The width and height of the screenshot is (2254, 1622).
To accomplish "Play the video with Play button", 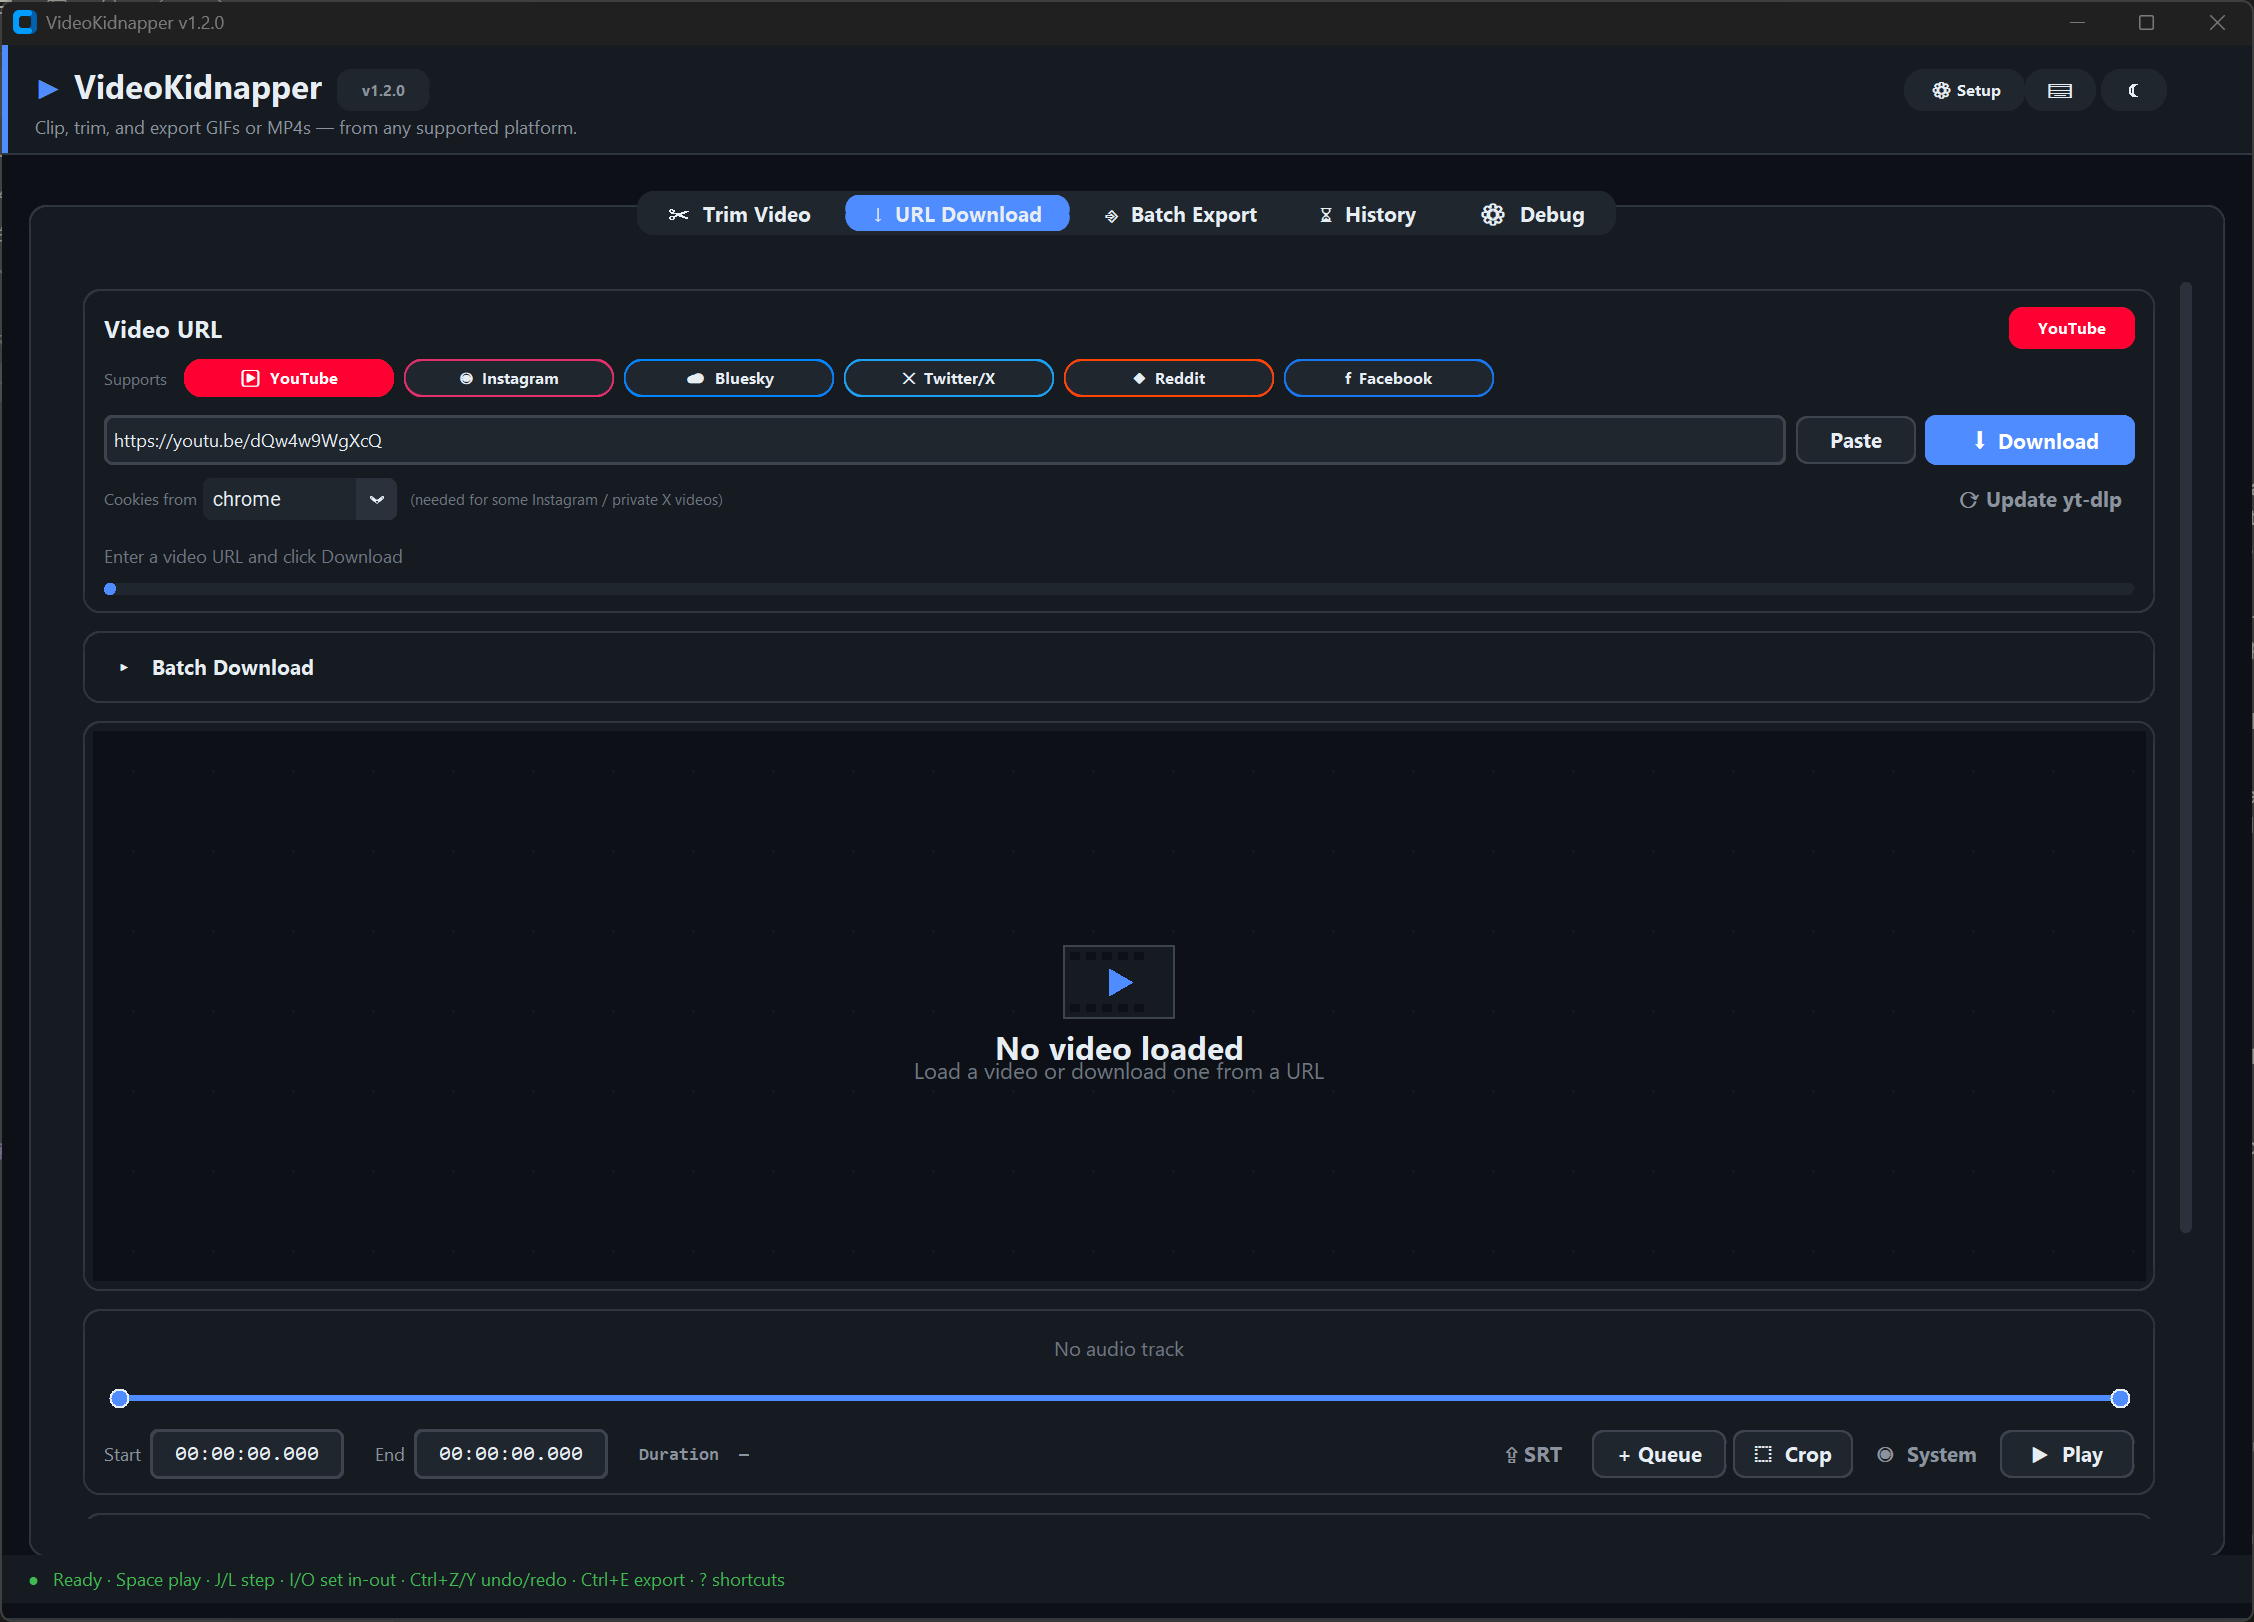I will 2067,1455.
